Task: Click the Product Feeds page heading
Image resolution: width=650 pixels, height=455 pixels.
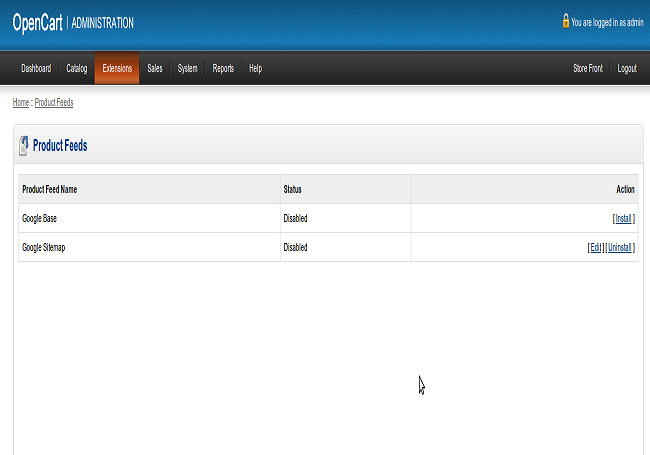Action: (60, 145)
